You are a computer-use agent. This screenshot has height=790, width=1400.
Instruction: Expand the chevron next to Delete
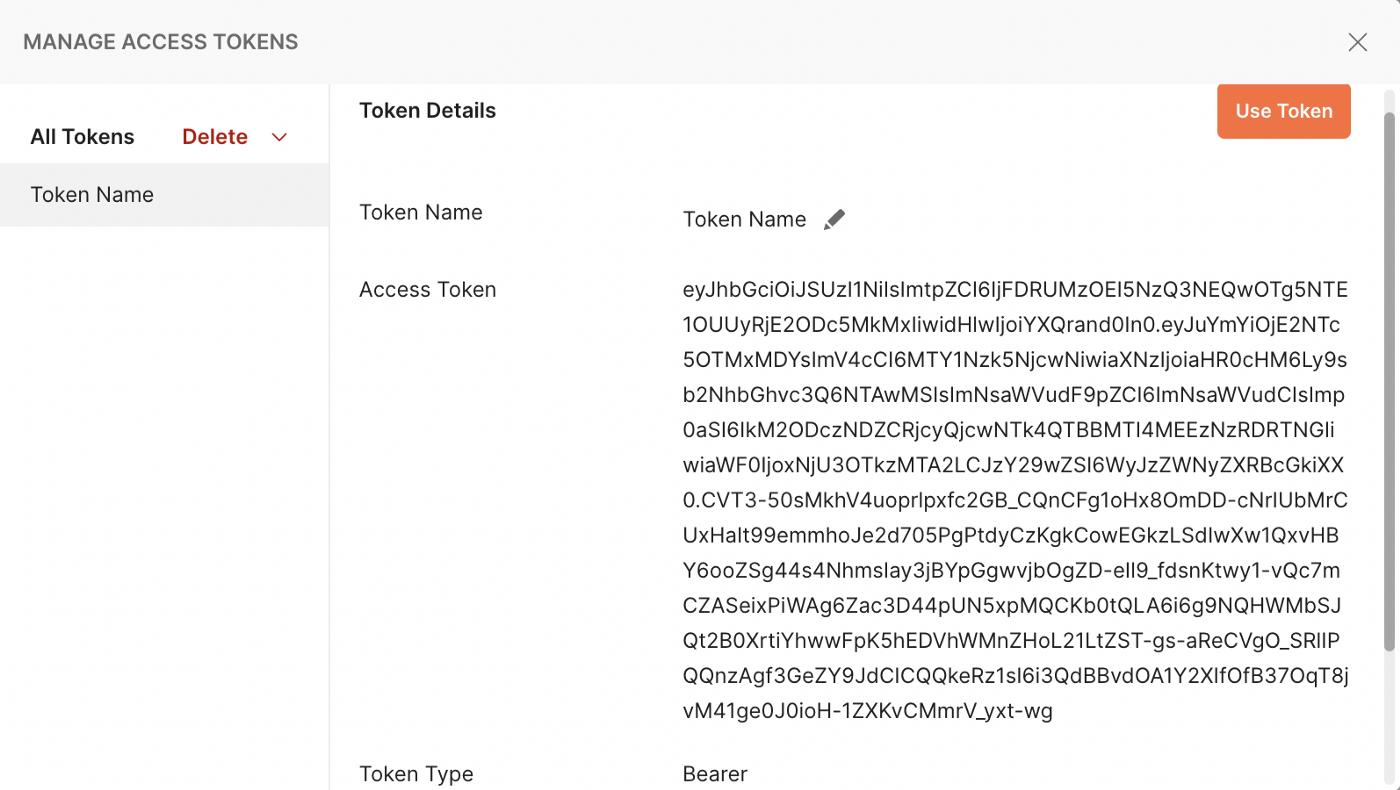280,137
